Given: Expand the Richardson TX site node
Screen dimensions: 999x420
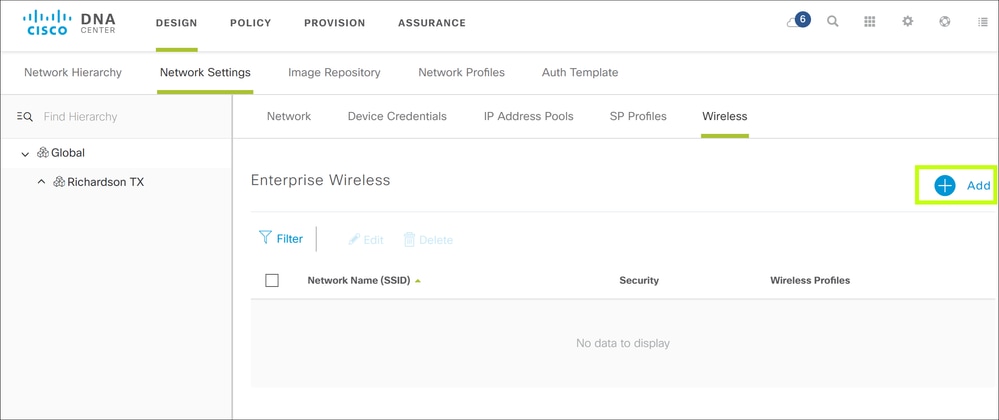Looking at the screenshot, I should (41, 182).
